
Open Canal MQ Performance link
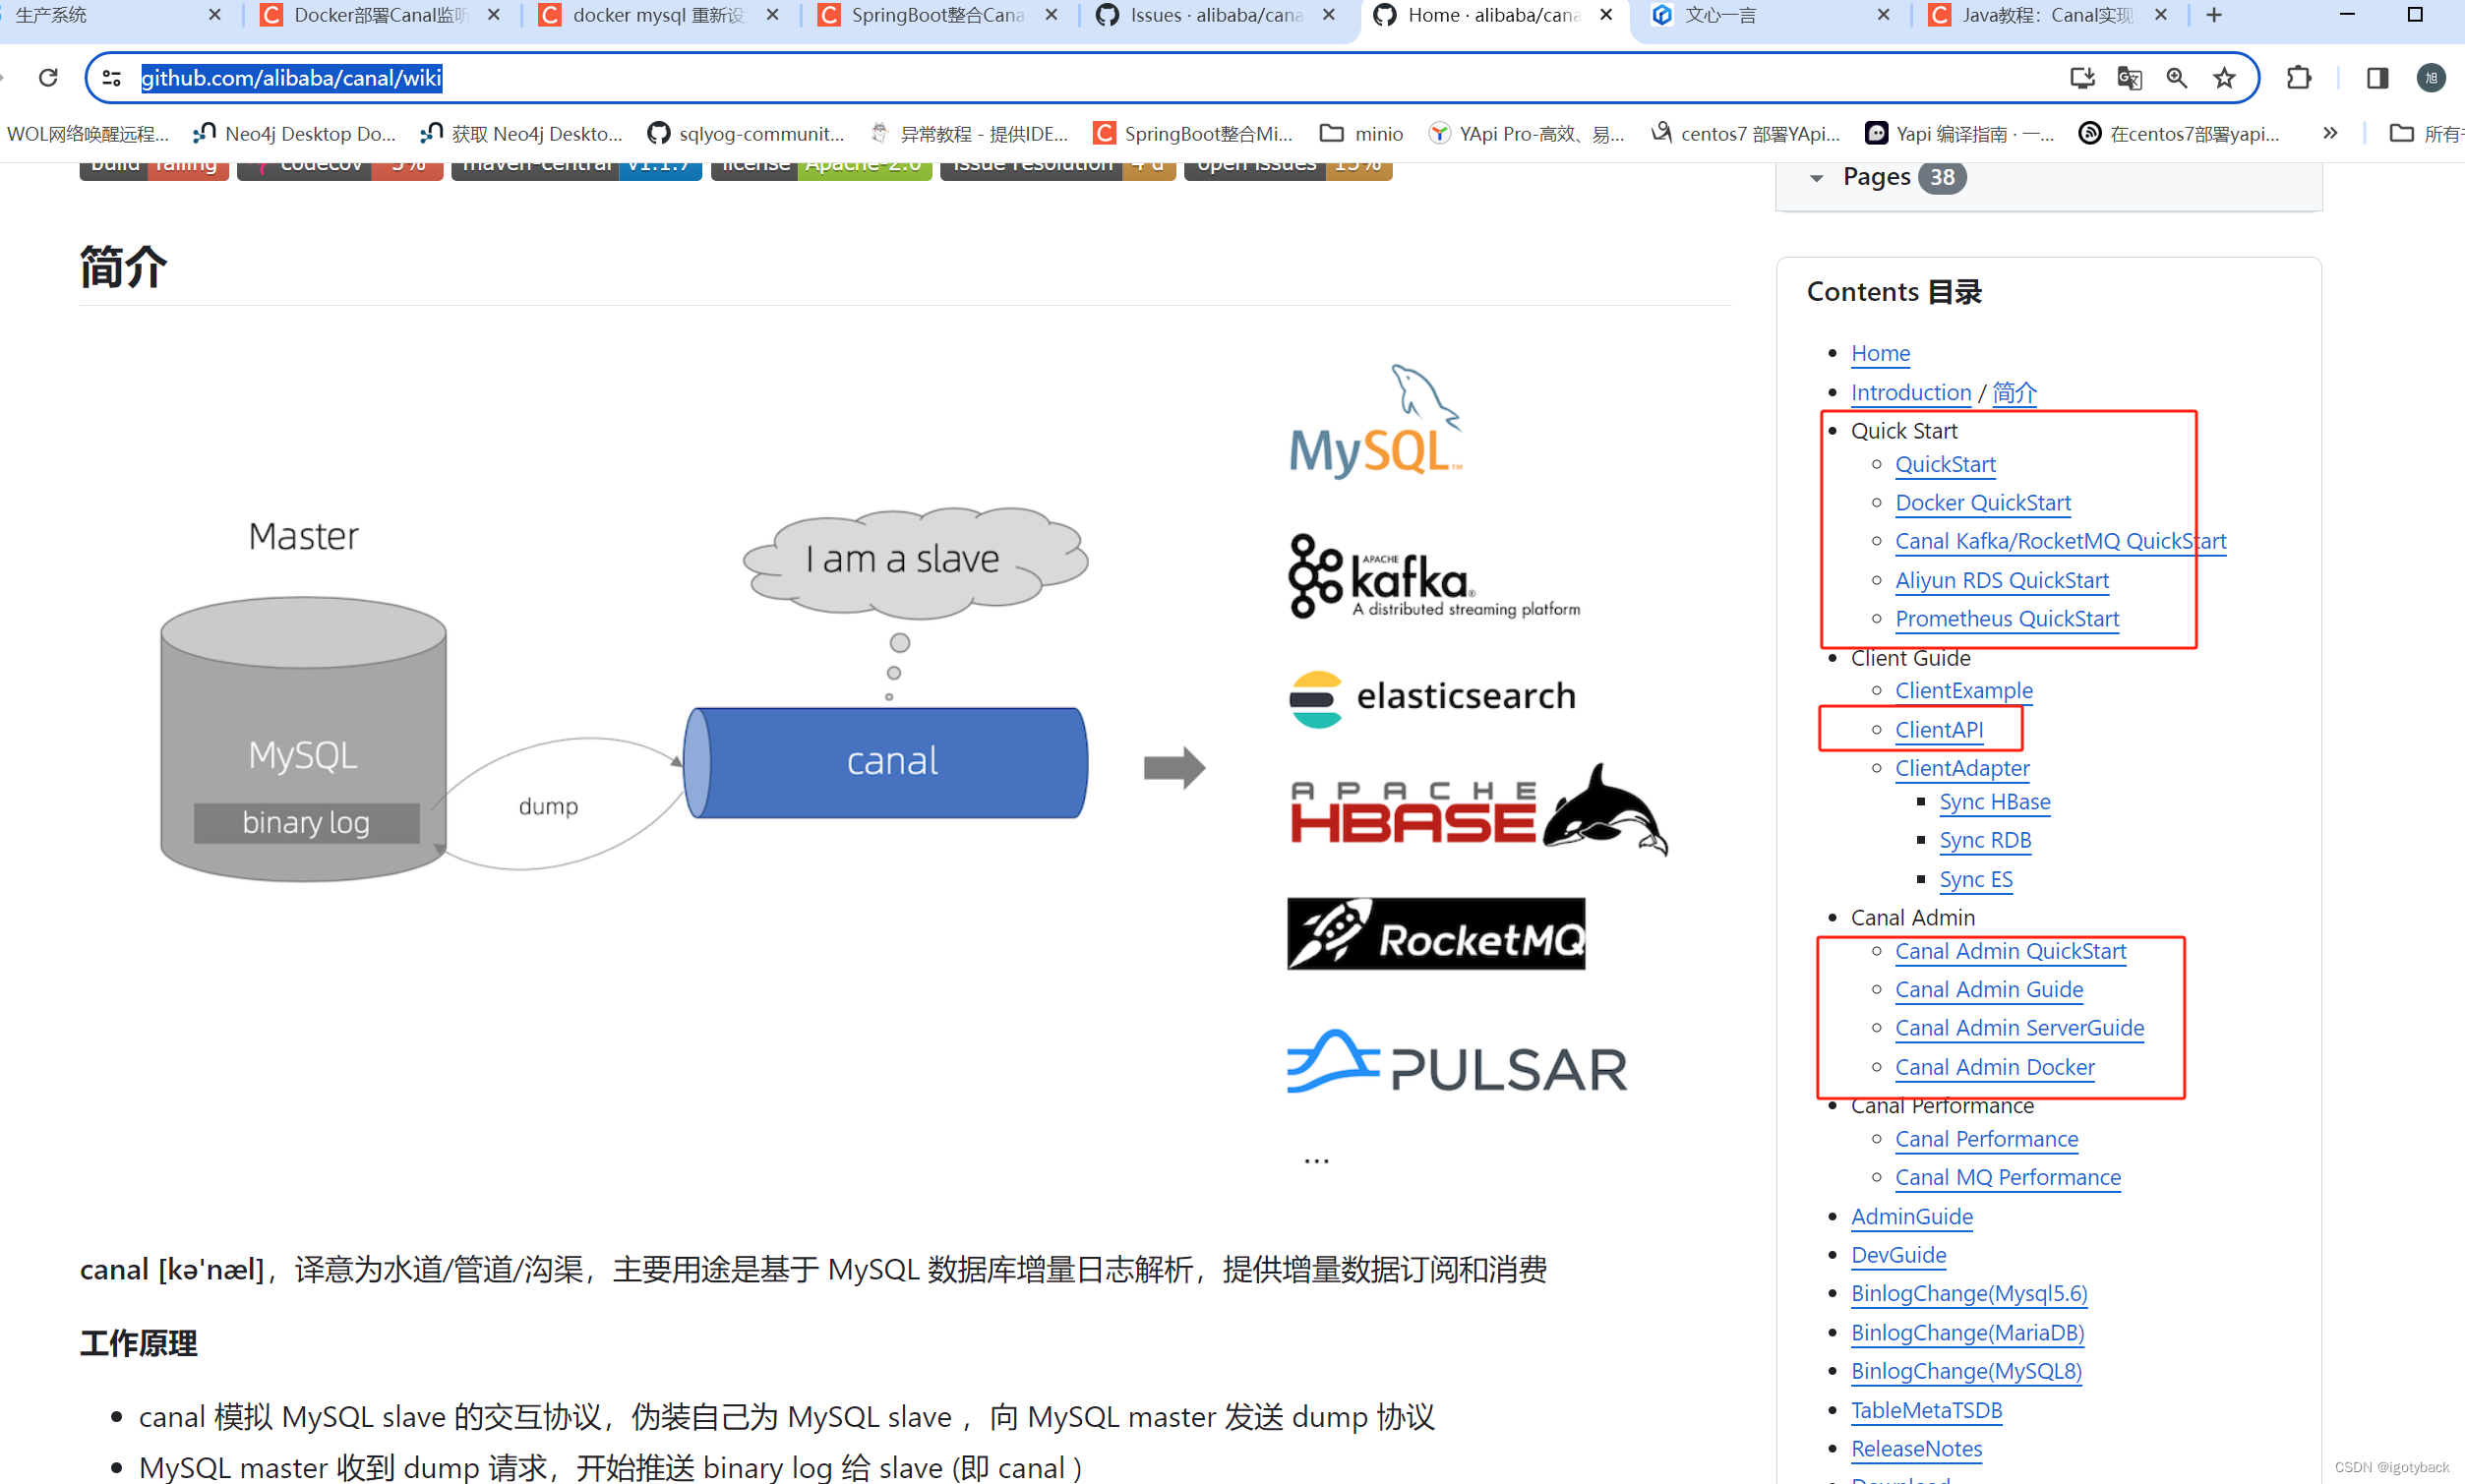[x=2008, y=1177]
